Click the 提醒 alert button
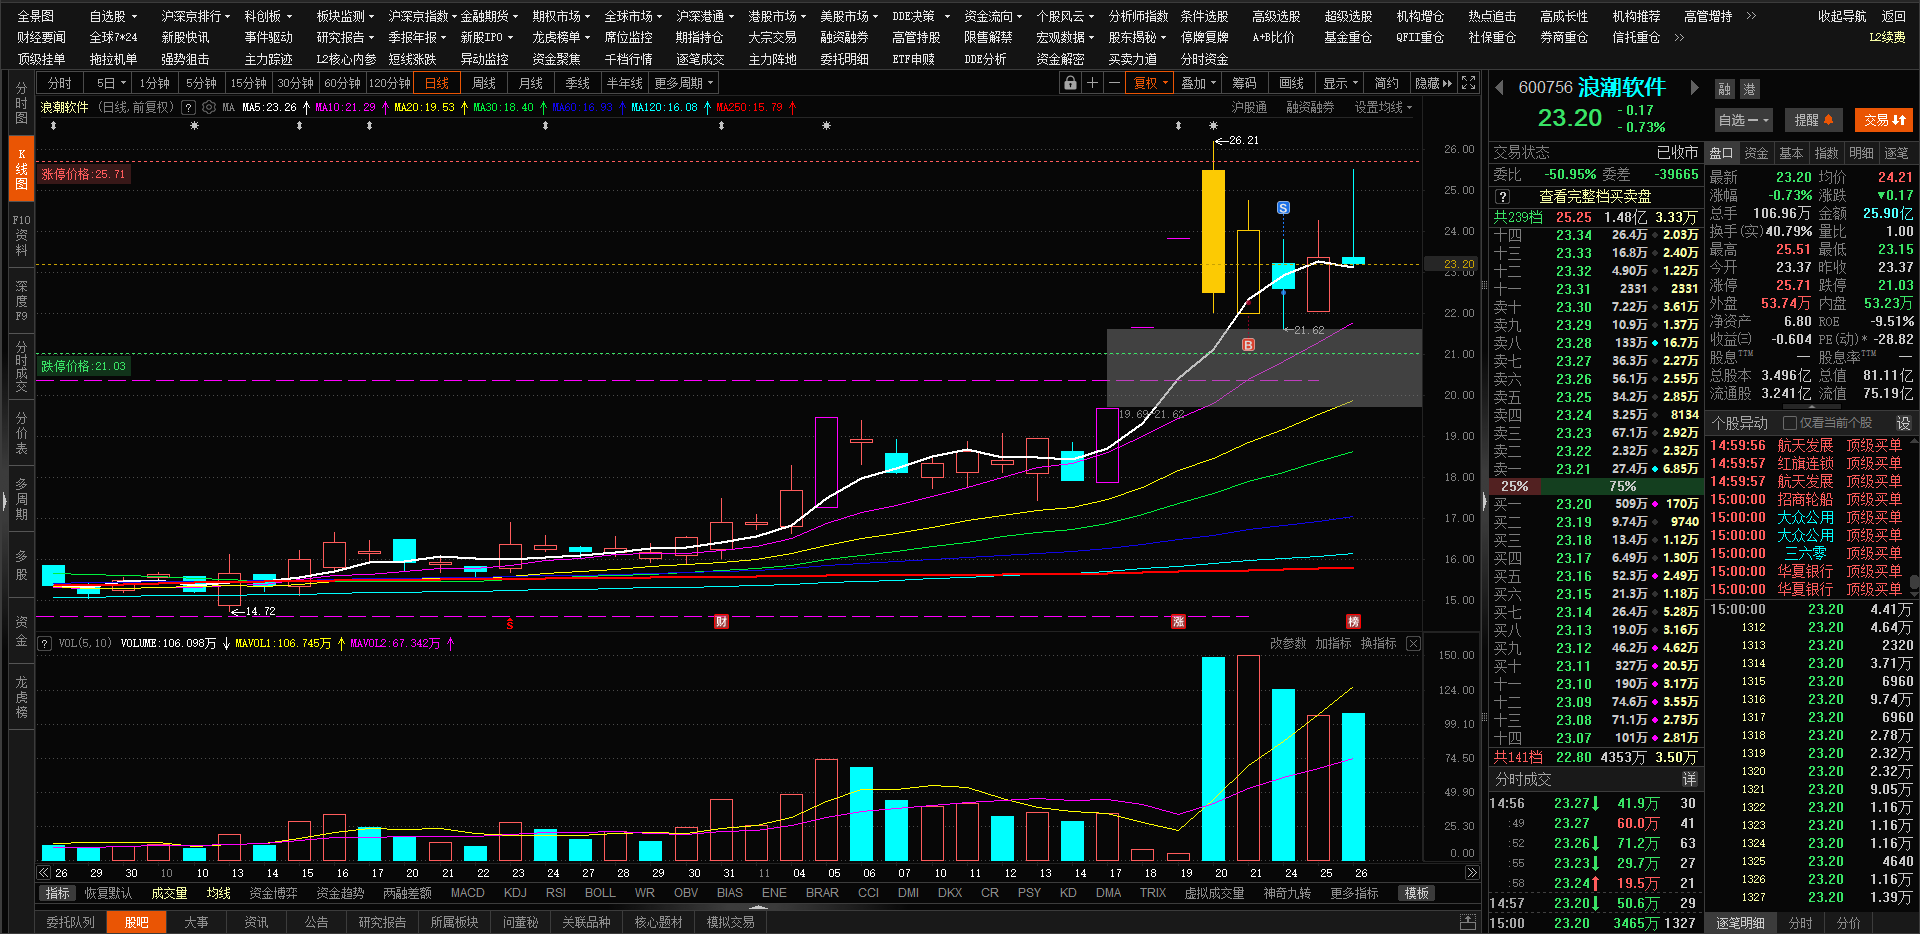This screenshot has height=934, width=1920. coord(1813,120)
